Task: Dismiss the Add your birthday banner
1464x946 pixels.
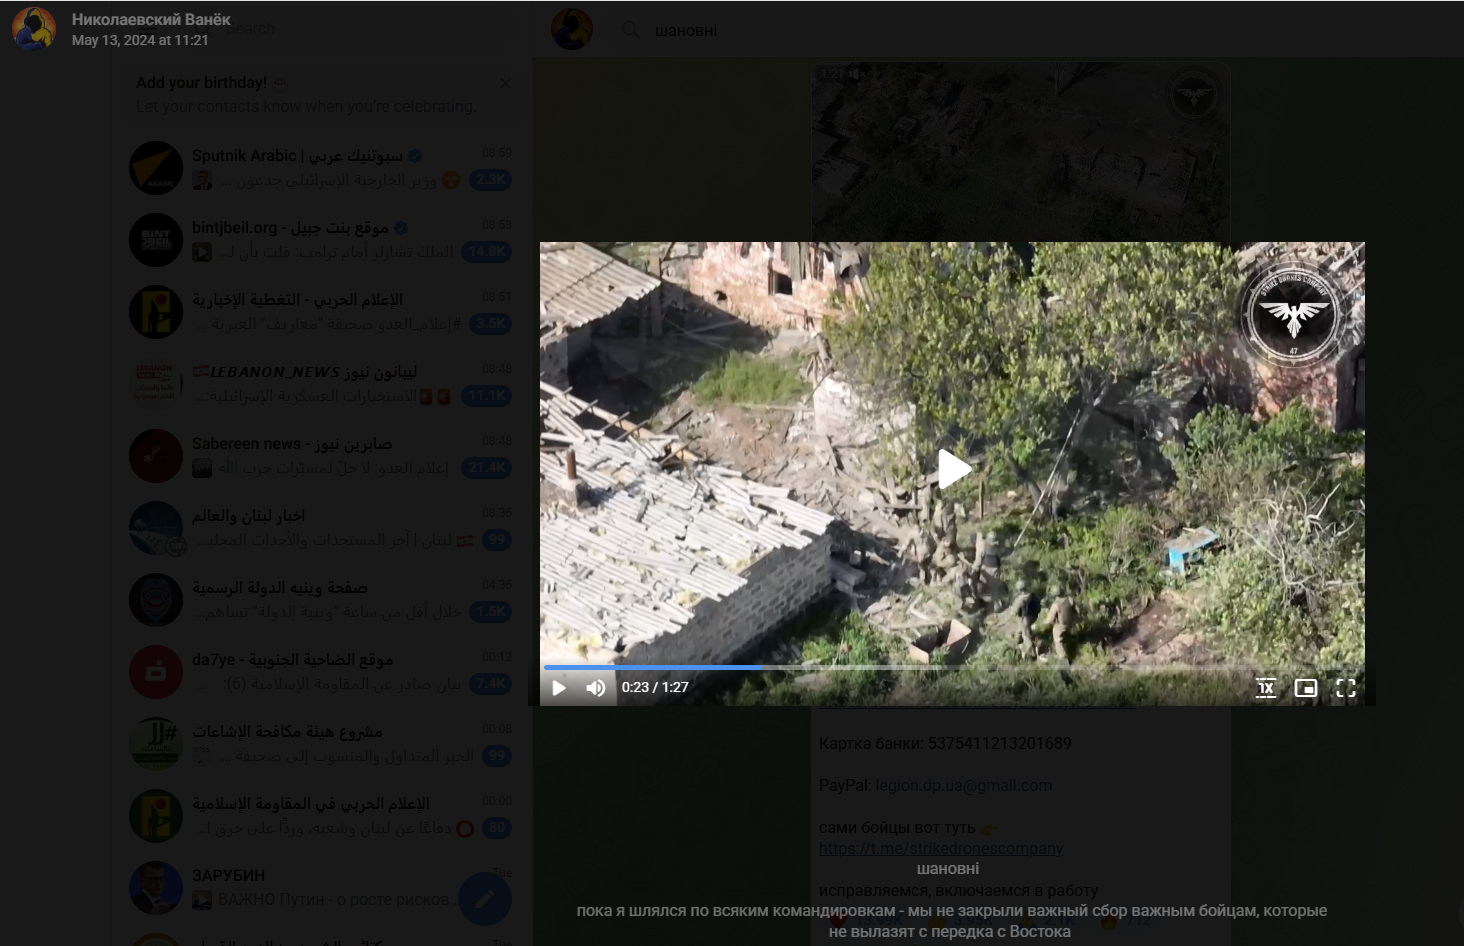Action: [505, 83]
